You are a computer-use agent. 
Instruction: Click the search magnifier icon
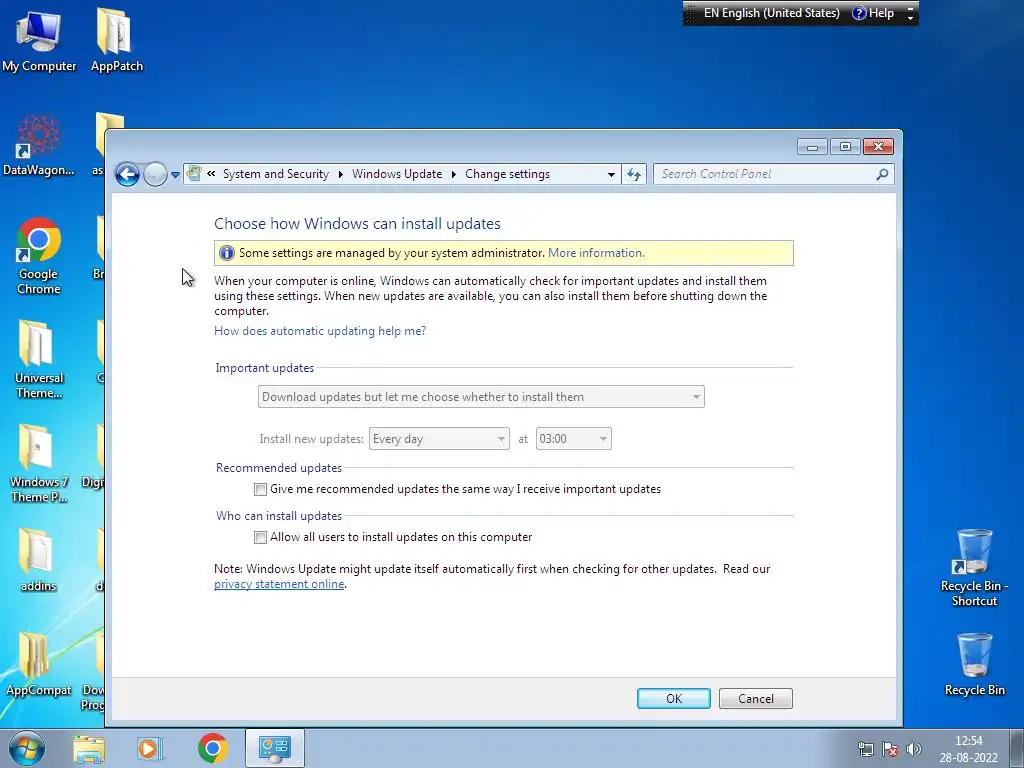click(882, 174)
